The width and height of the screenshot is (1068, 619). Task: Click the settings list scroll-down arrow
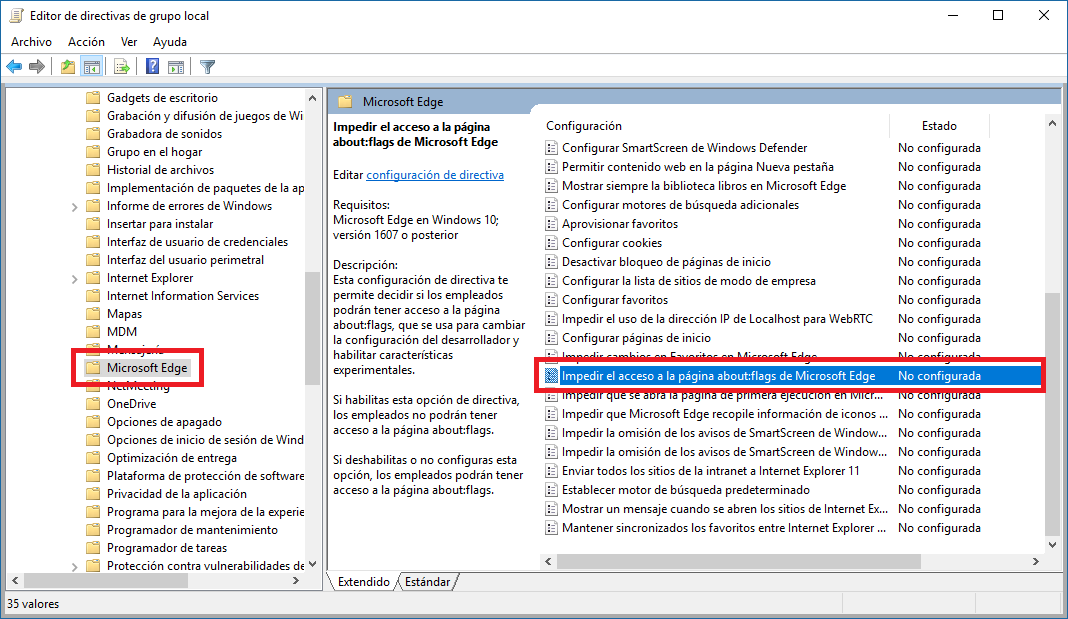coord(1052,545)
